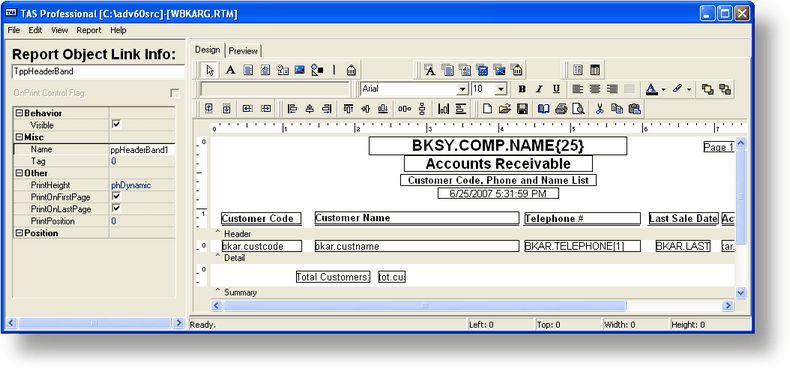Select the DBBarcode data component tool
The image size is (790, 369).
click(516, 70)
